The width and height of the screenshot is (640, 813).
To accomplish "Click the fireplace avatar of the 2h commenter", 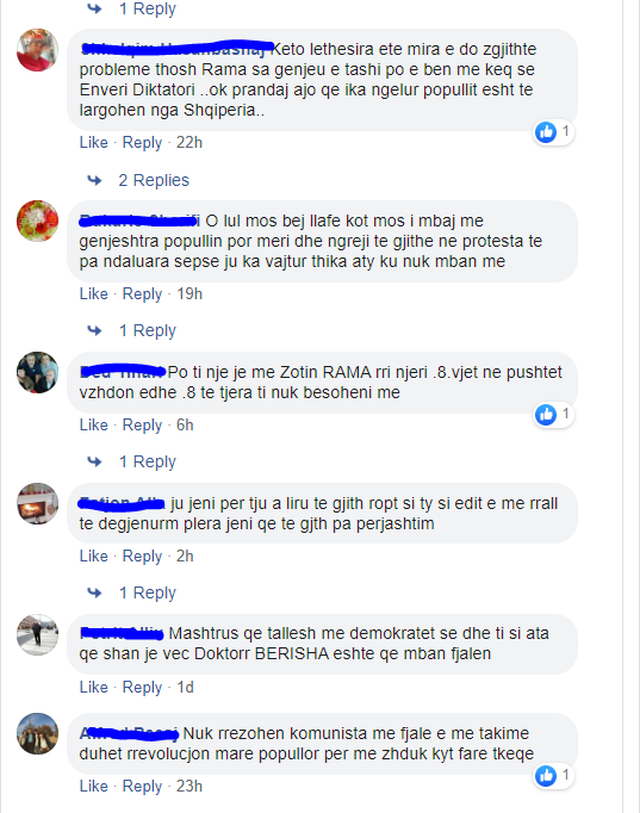I will coord(37,503).
